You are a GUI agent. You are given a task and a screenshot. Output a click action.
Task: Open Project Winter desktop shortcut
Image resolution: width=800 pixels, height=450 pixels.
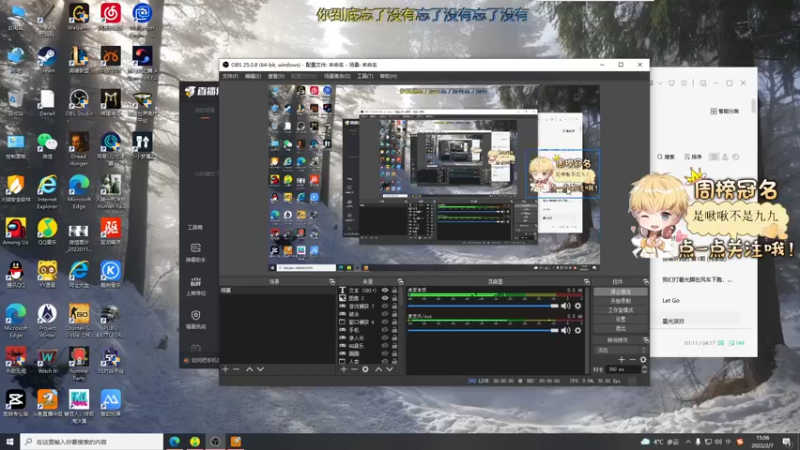(x=47, y=320)
